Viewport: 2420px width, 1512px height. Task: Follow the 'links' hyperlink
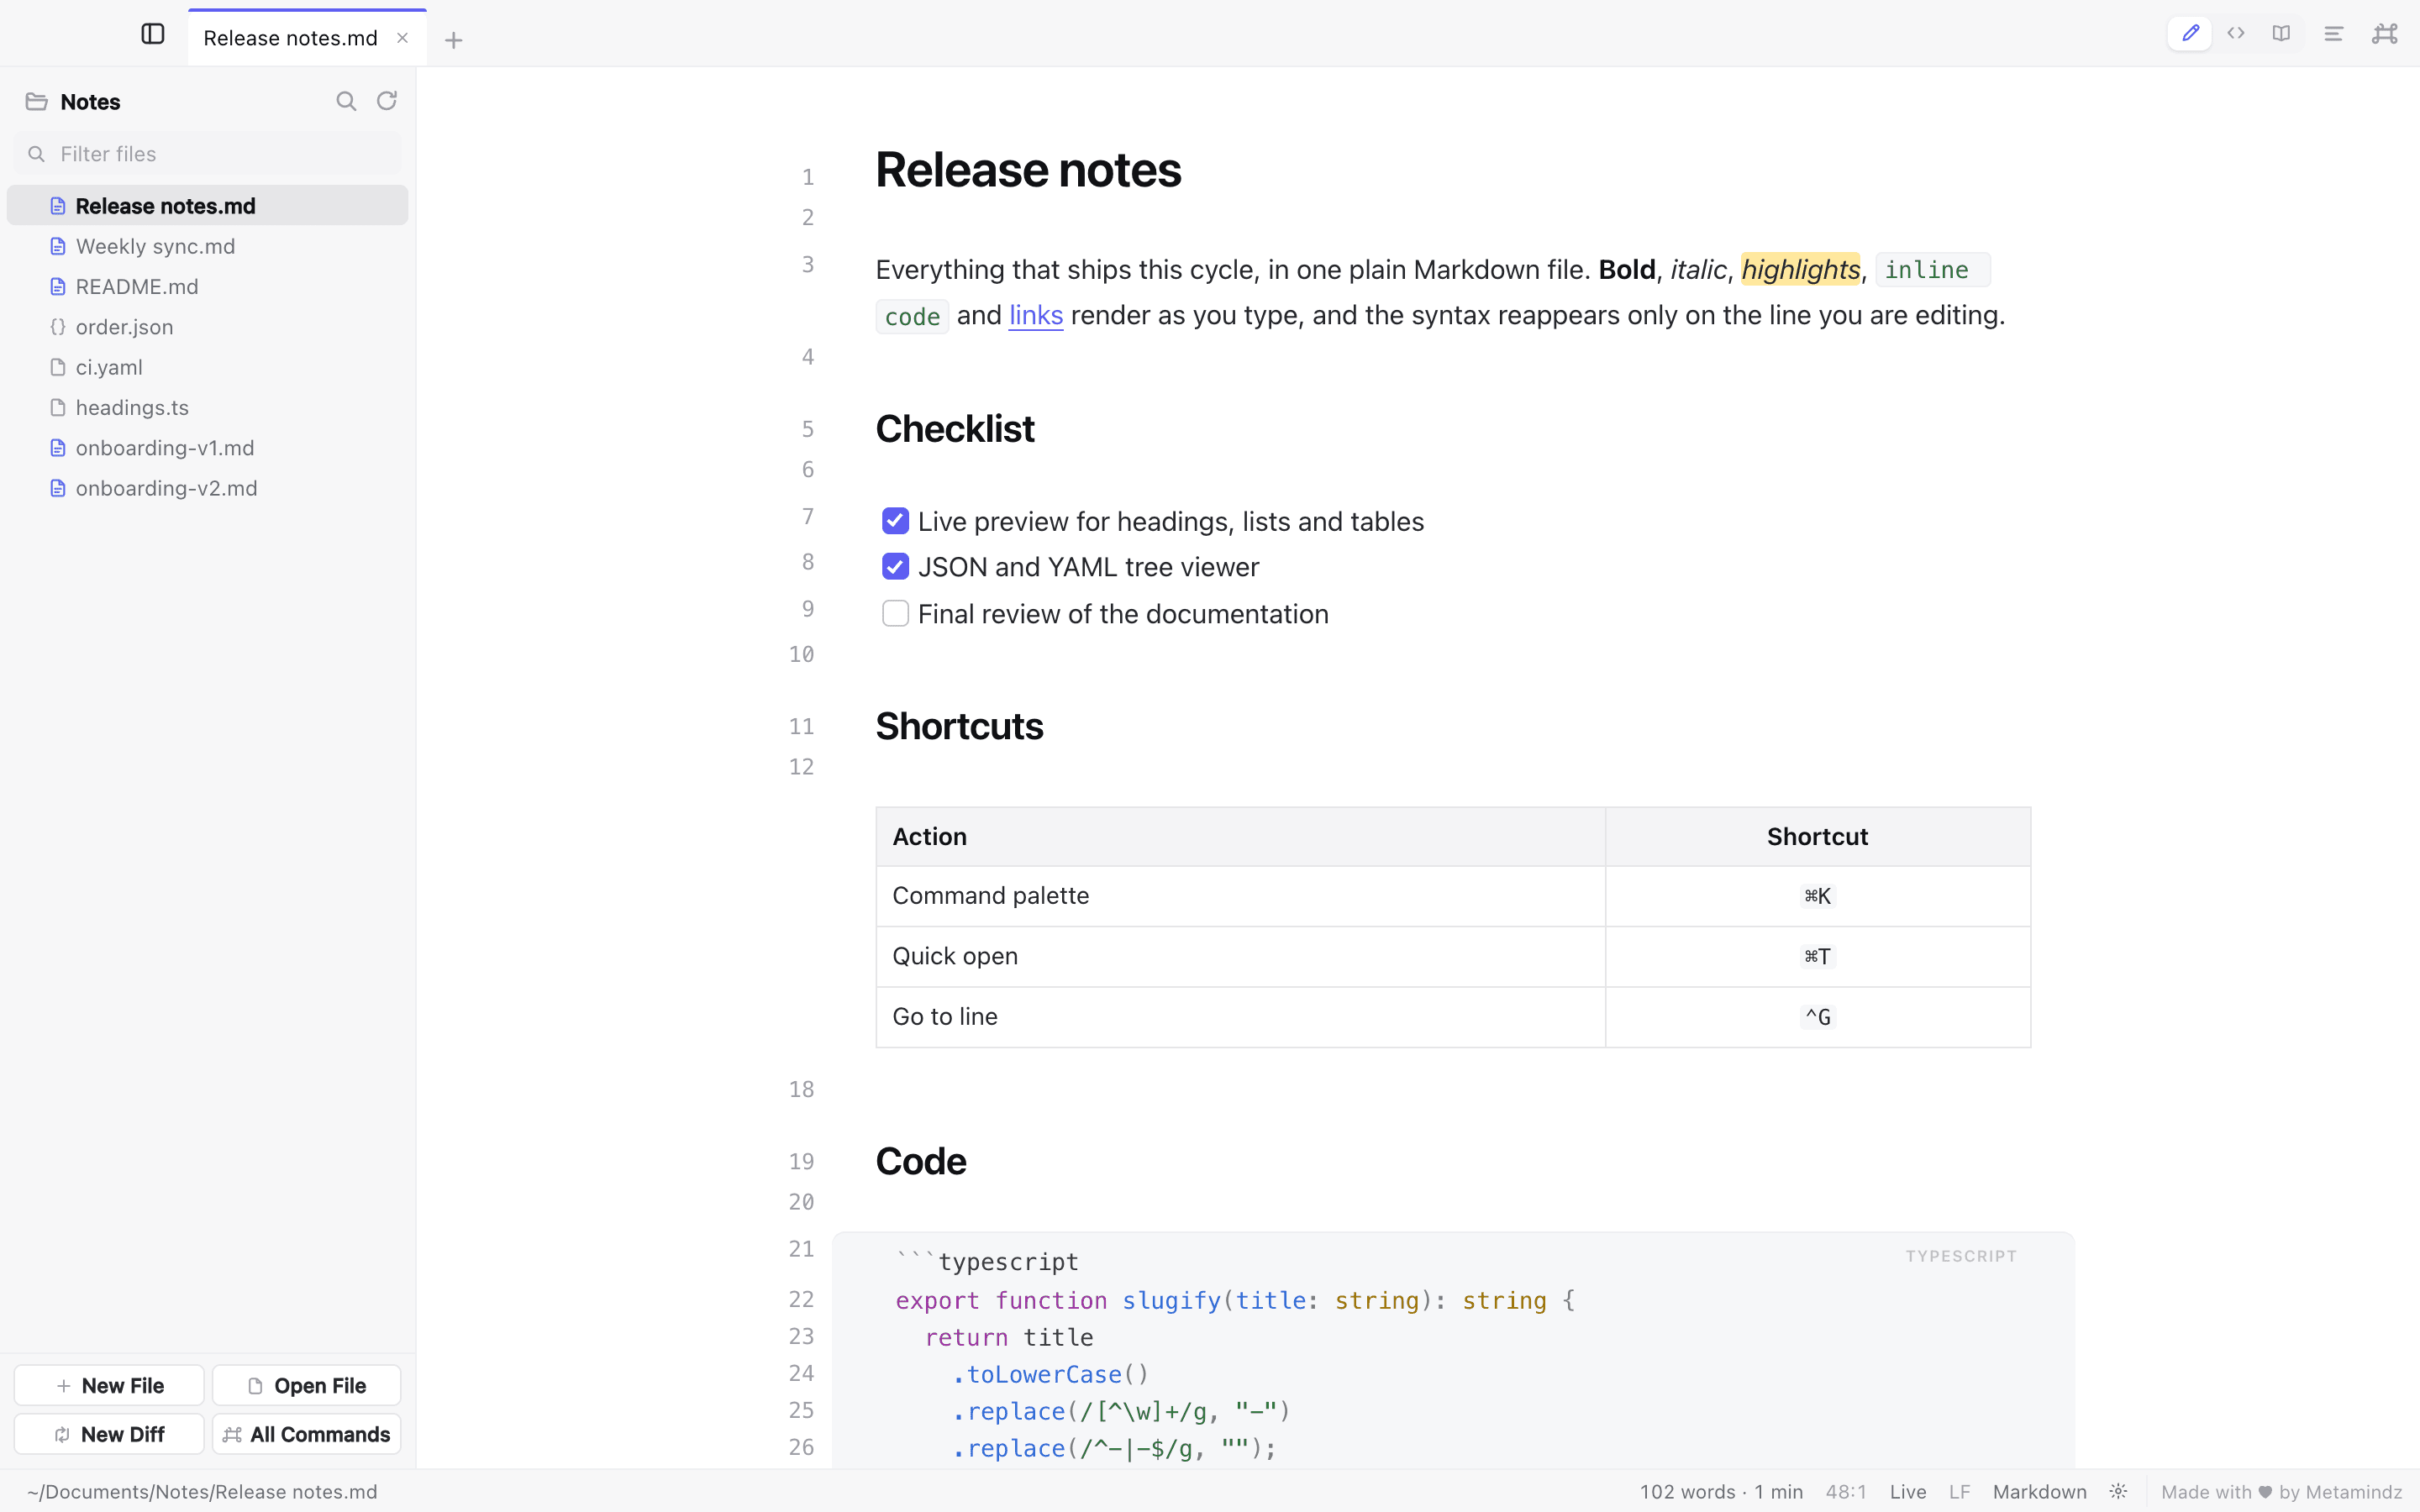[1036, 315]
